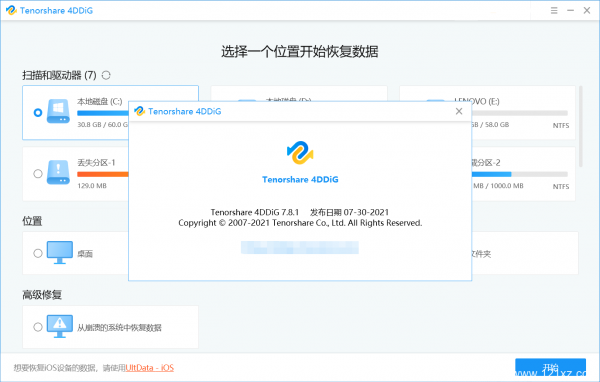This screenshot has width=600, height=382.
Task: Minimize the main 4DDiG window
Action: pyautogui.click(x=570, y=11)
